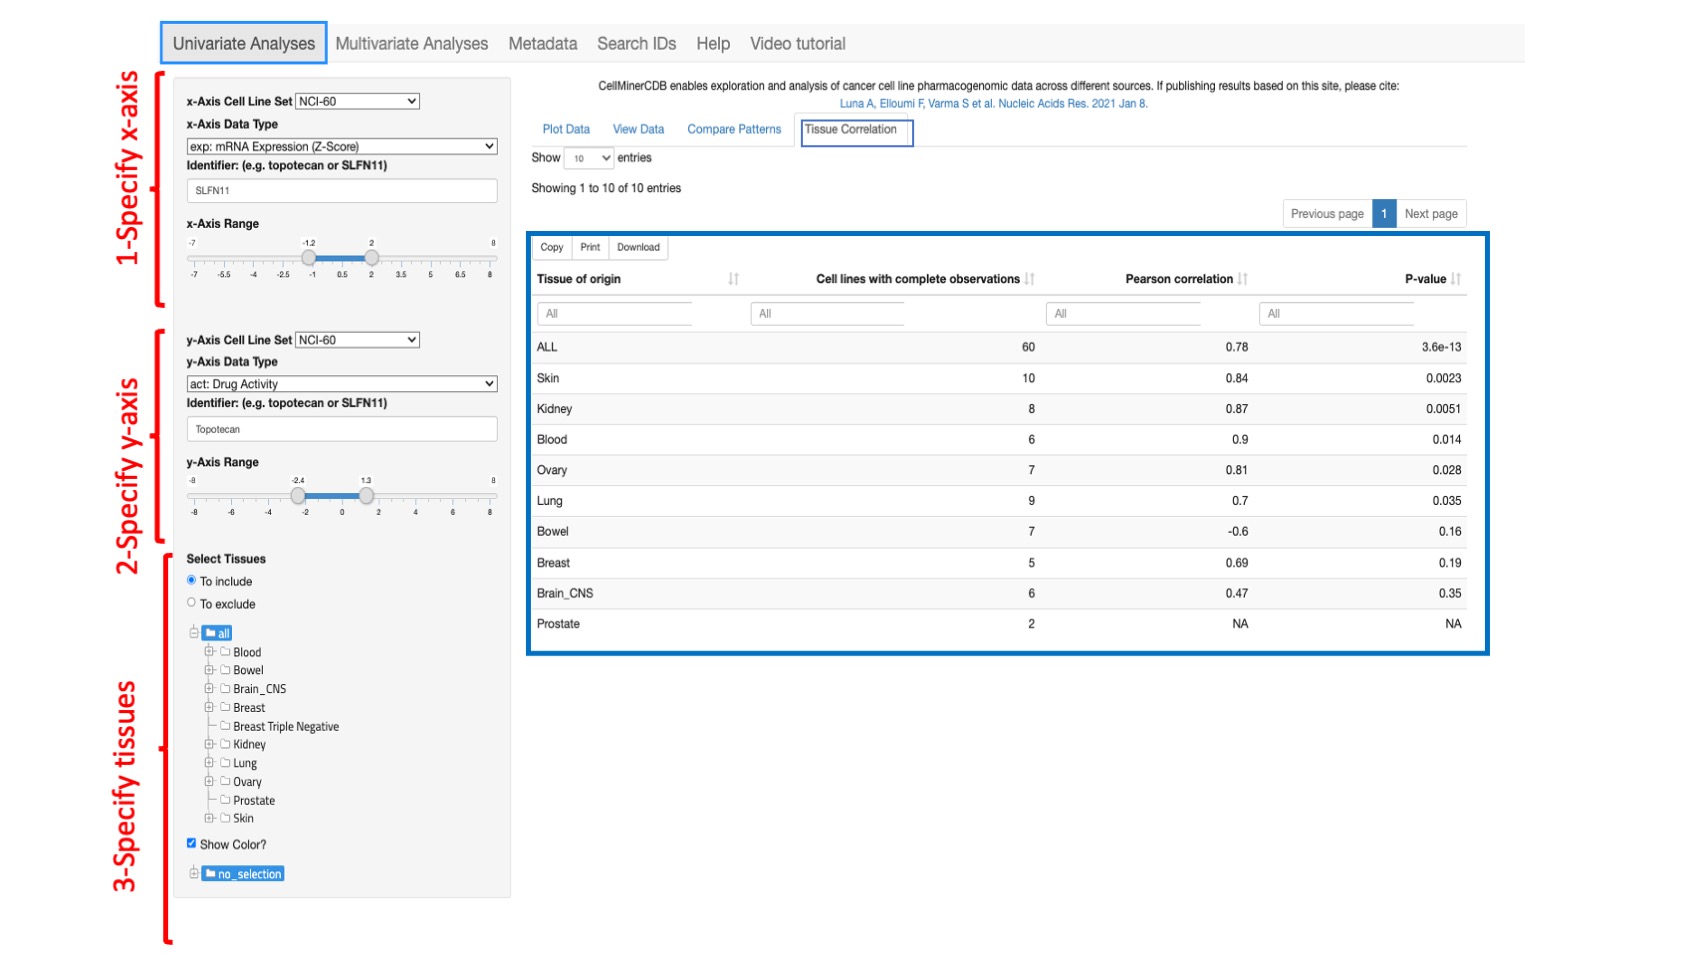Select the 'To exclude' radio button

[x=191, y=601]
